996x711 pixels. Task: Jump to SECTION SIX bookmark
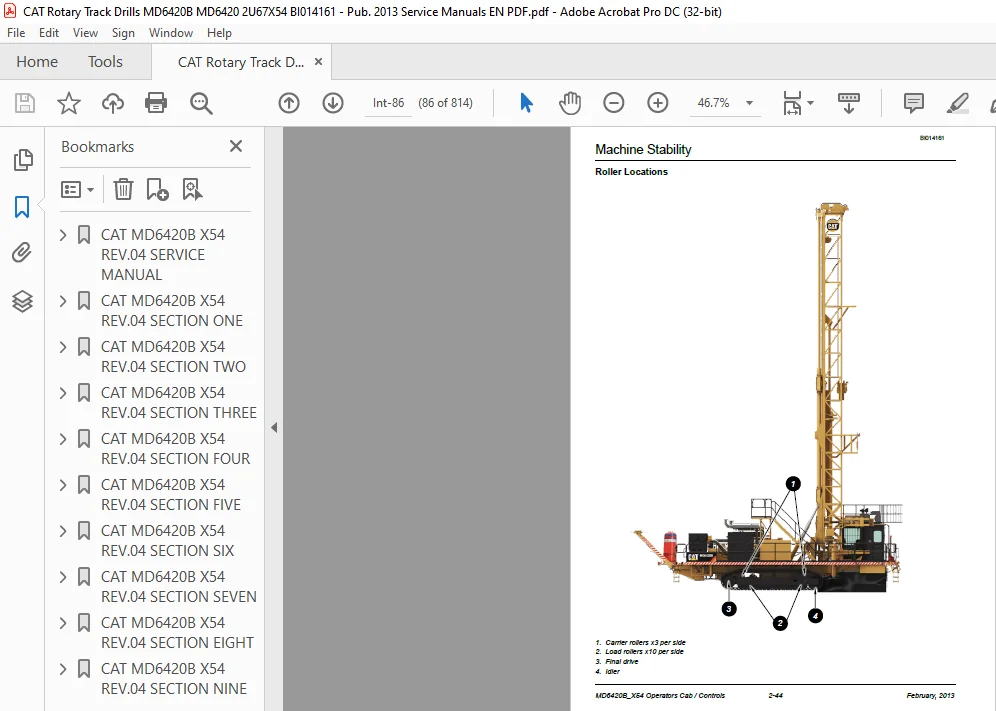click(x=168, y=541)
